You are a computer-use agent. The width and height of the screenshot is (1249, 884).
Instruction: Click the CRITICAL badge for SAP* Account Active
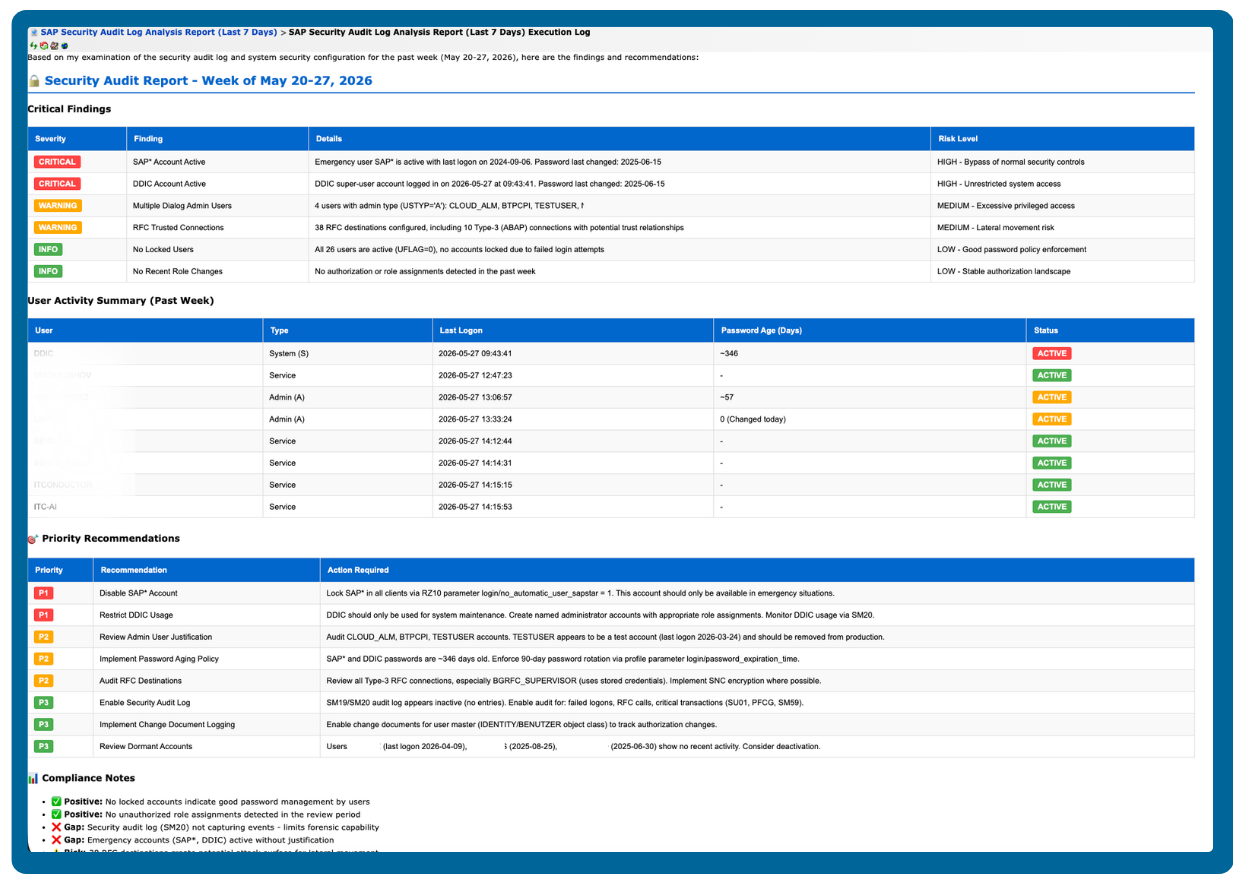pos(56,162)
